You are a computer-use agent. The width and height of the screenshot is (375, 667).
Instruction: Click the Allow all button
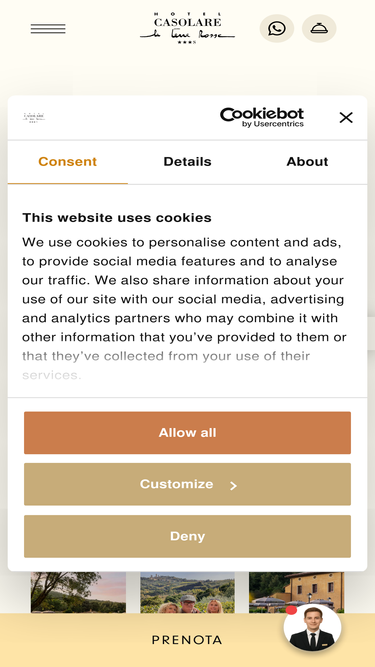click(x=188, y=433)
